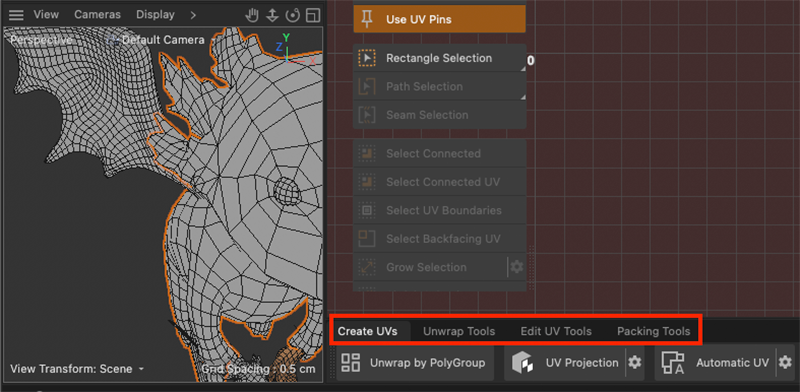Image resolution: width=800 pixels, height=392 pixels.
Task: Click the pin icon on Use UV Pins
Action: (x=366, y=19)
